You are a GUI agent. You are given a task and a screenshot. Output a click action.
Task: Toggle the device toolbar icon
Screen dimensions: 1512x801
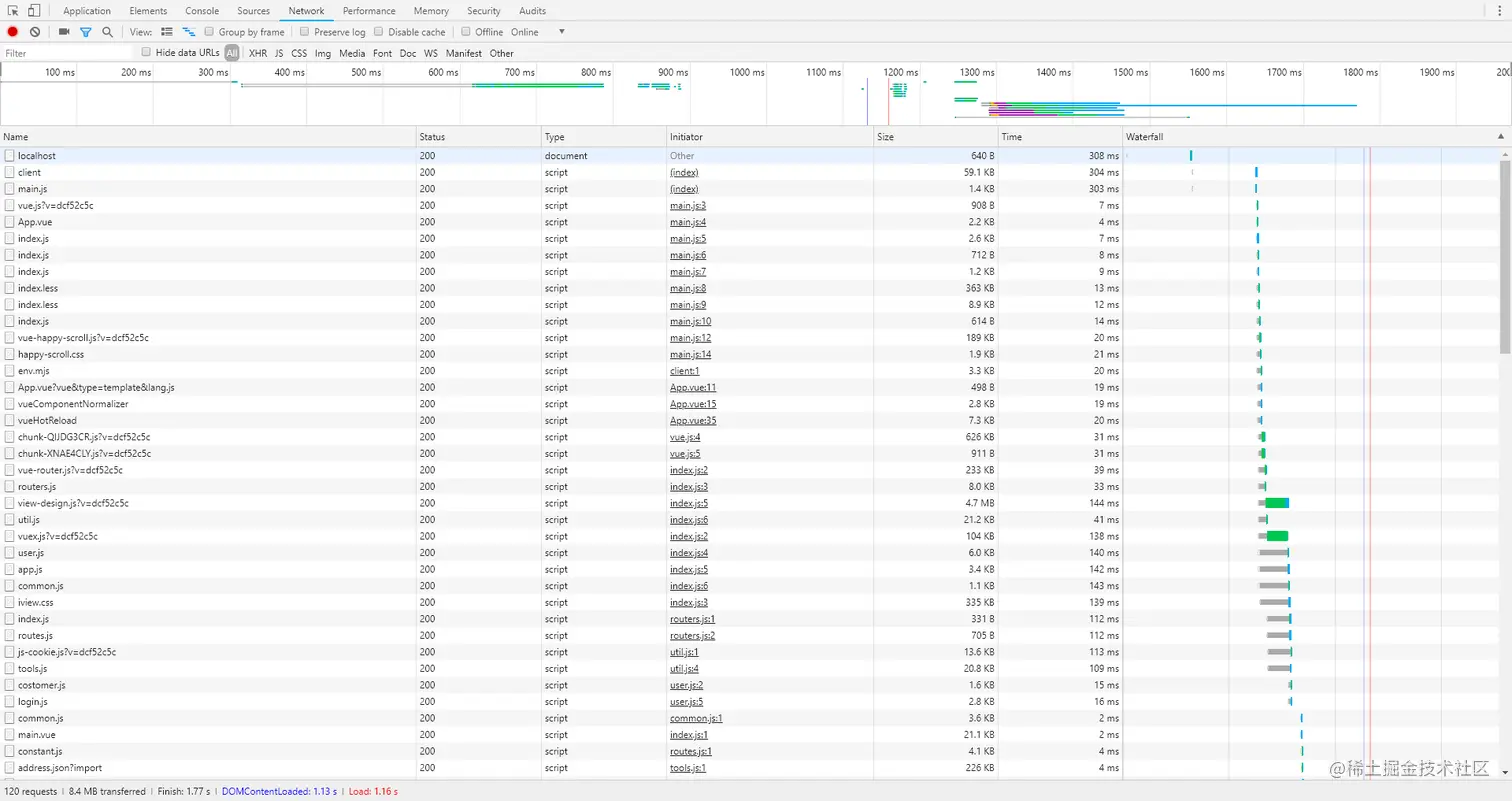34,11
